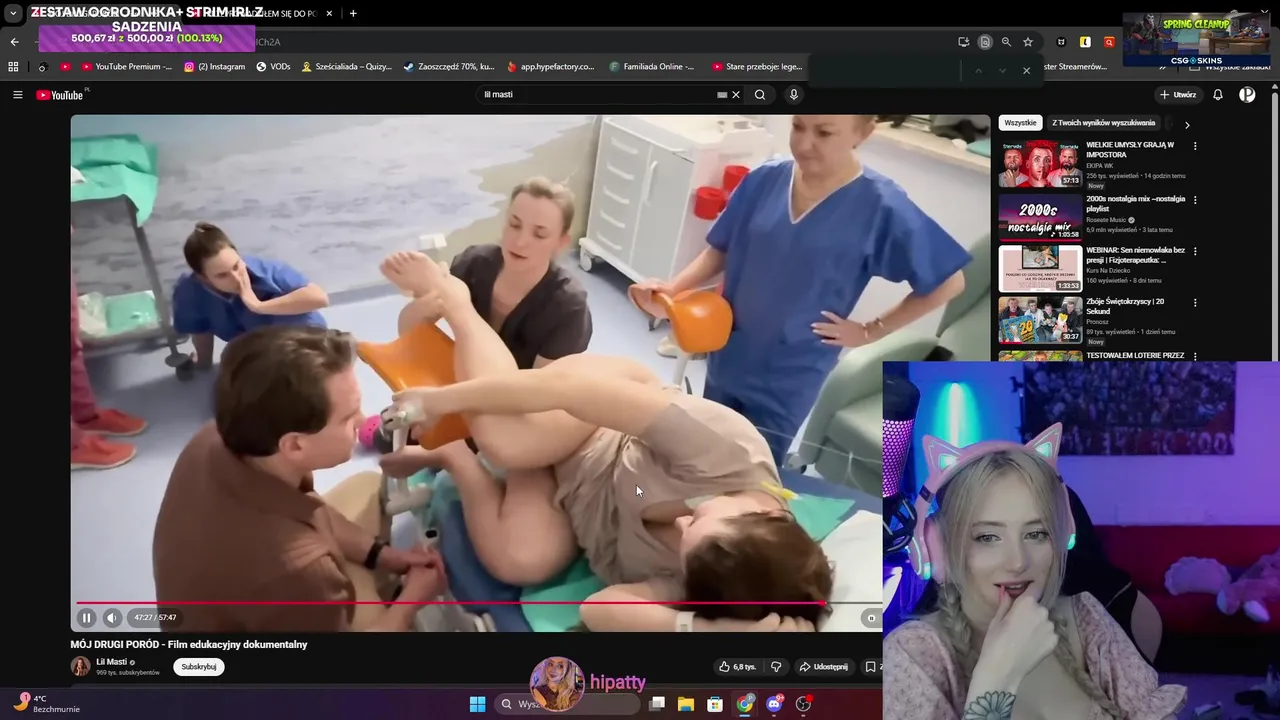Open Discord from the taskbar
The image size is (1280, 720).
click(774, 704)
